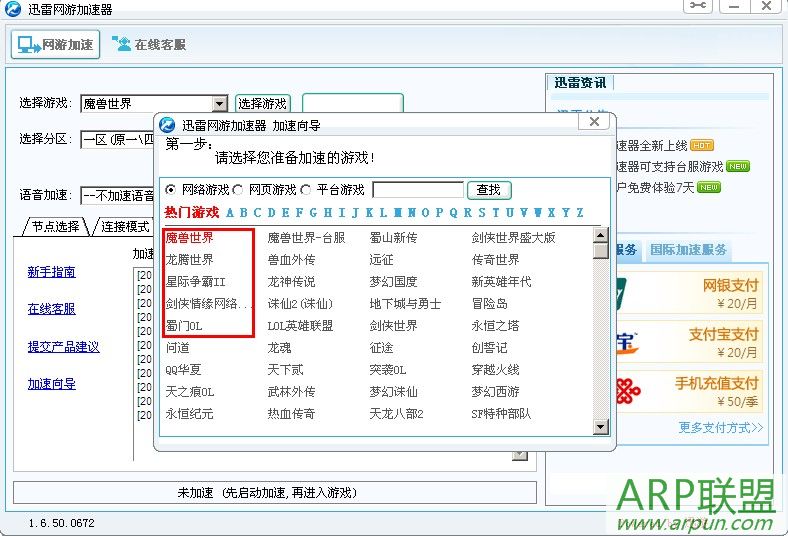Choose game 冒险岛
Image resolution: width=788 pixels, height=536 pixels.
point(489,304)
